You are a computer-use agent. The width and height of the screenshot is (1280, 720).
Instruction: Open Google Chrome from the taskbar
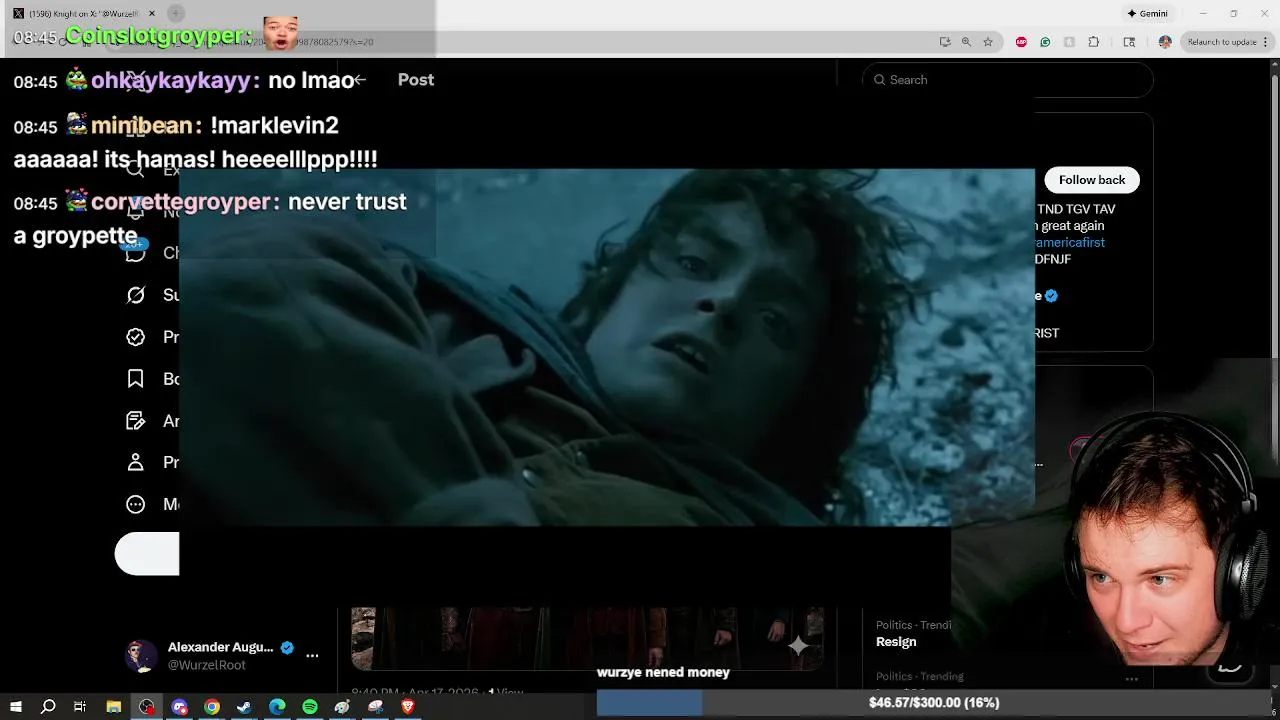212,707
